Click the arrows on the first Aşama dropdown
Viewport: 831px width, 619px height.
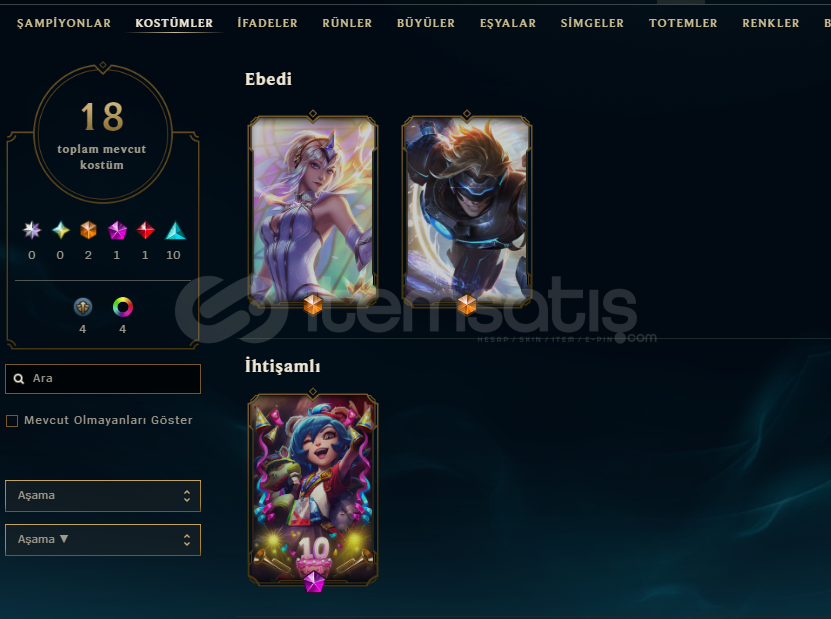tap(187, 496)
